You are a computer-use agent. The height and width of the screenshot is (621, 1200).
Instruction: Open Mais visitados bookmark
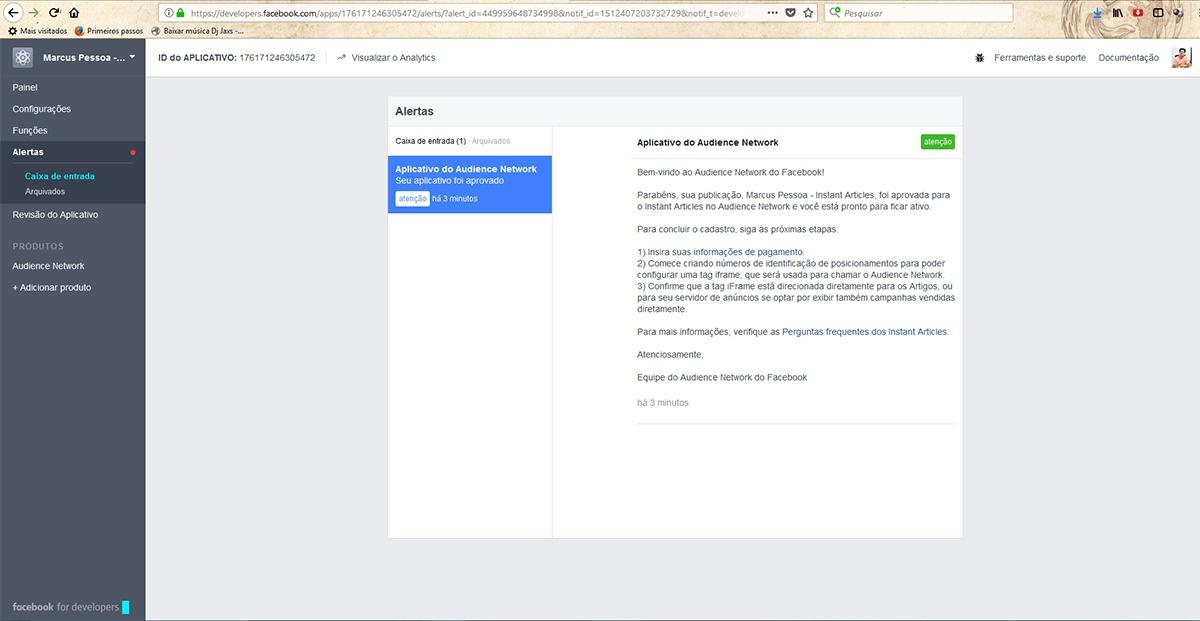pos(37,31)
